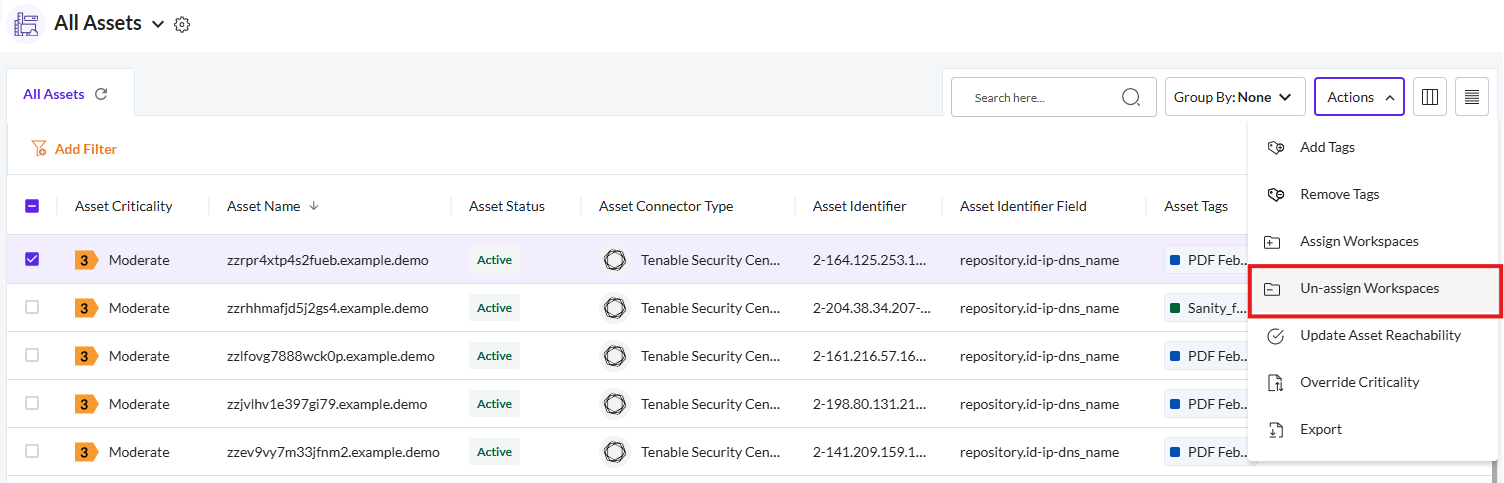
Task: Select Add Tags from Actions menu
Action: pyautogui.click(x=1374, y=147)
